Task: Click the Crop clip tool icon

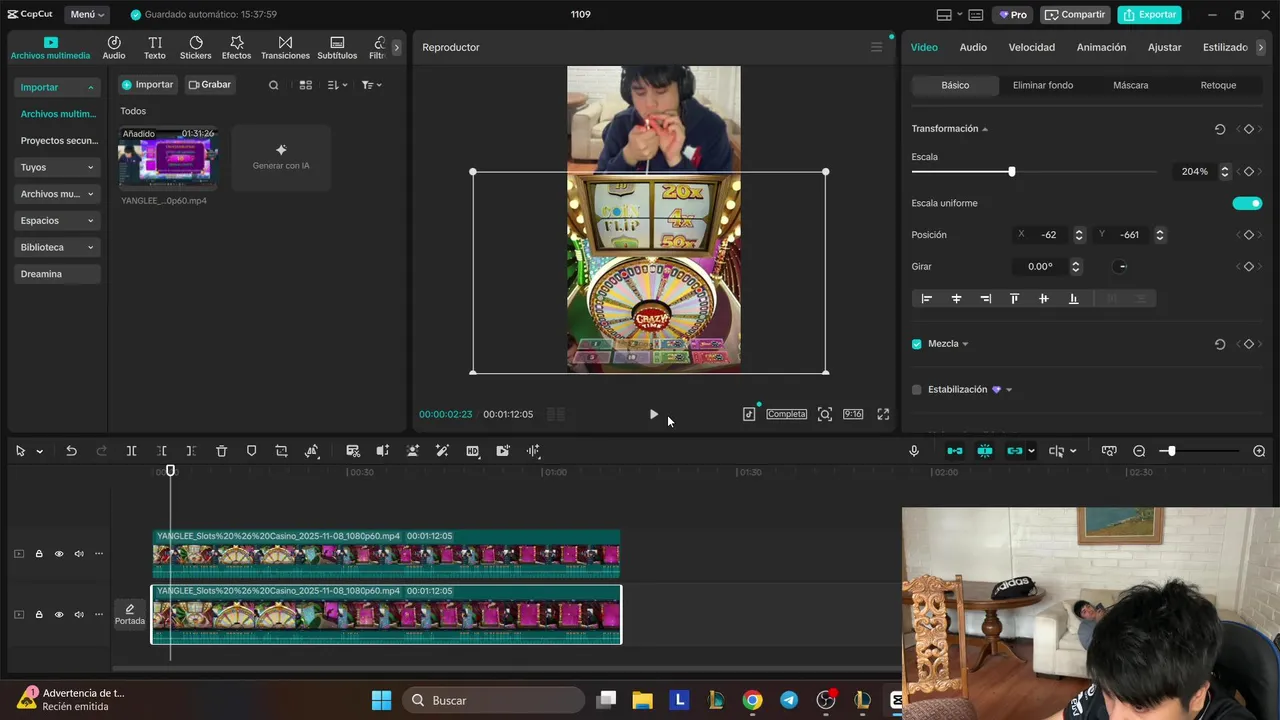Action: pos(281,451)
